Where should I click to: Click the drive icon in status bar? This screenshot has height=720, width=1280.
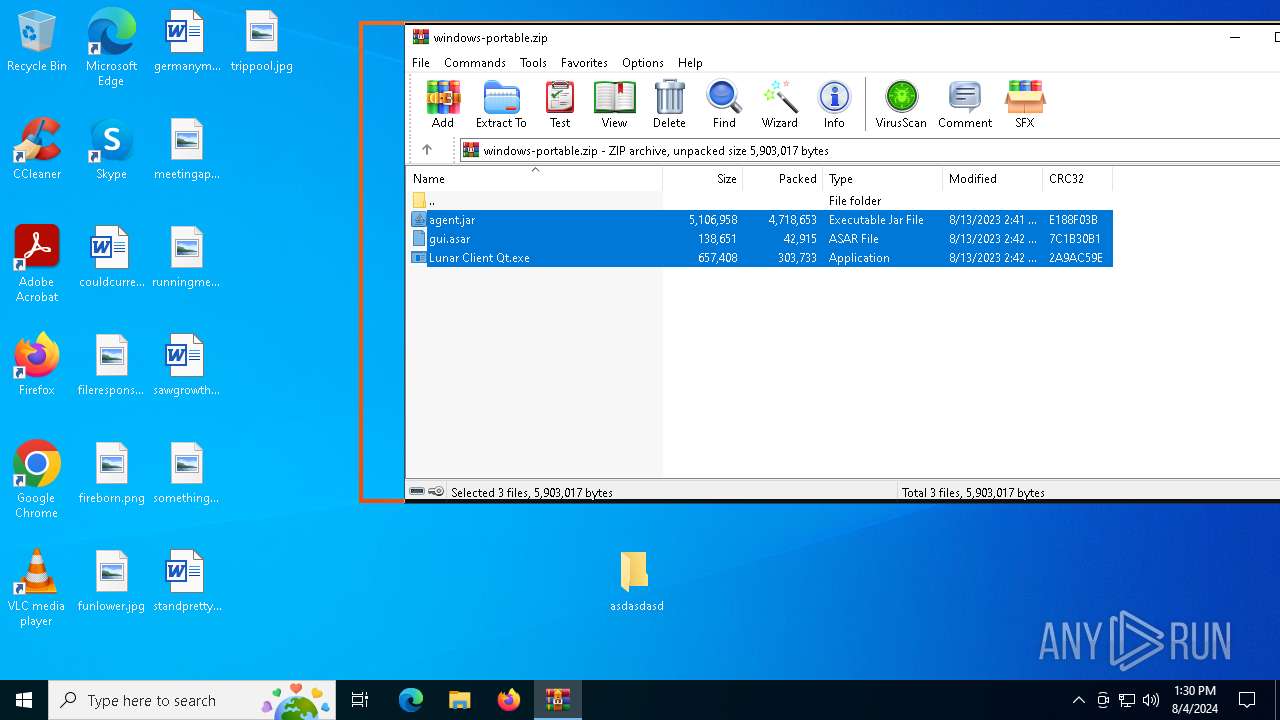pyautogui.click(x=417, y=492)
